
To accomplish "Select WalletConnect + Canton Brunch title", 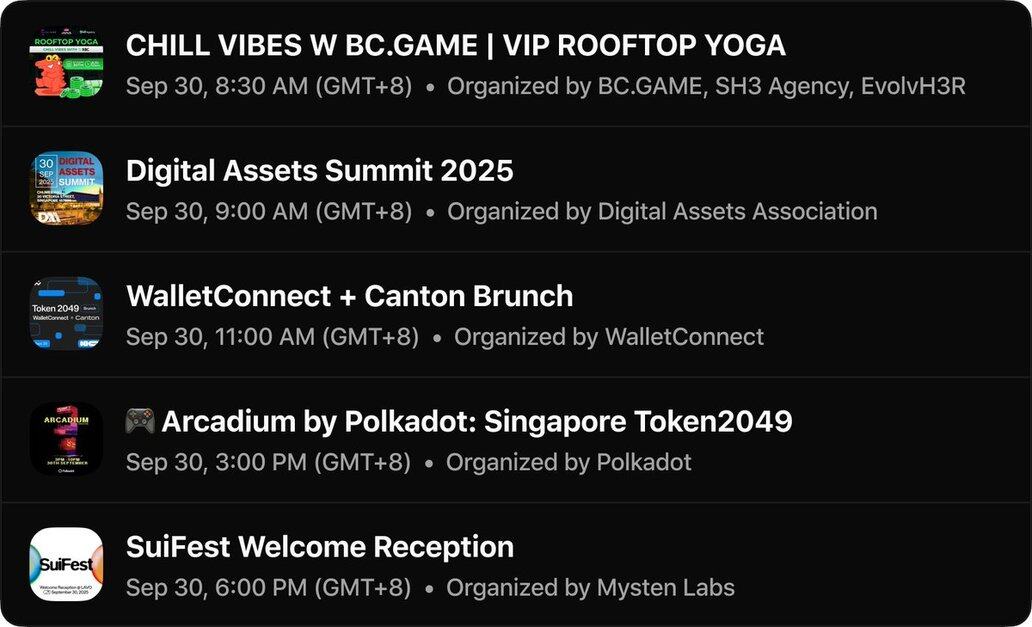I will point(349,296).
